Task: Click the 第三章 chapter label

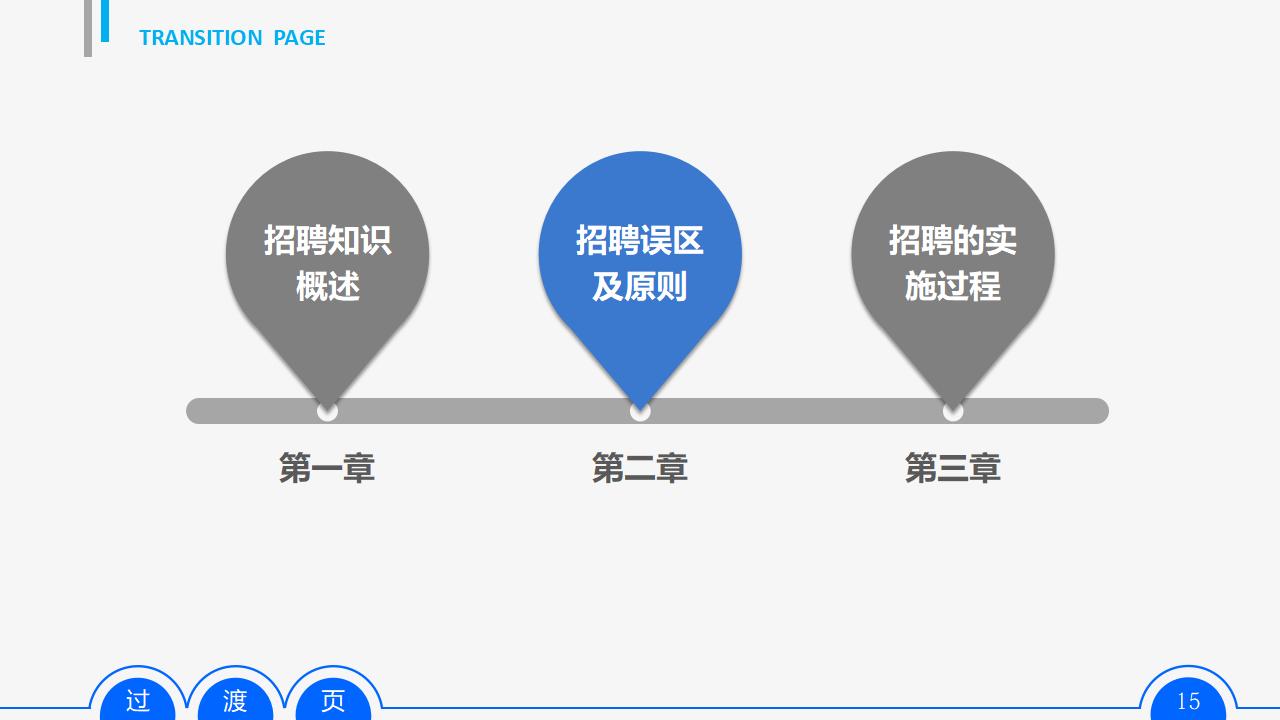Action: click(x=953, y=468)
